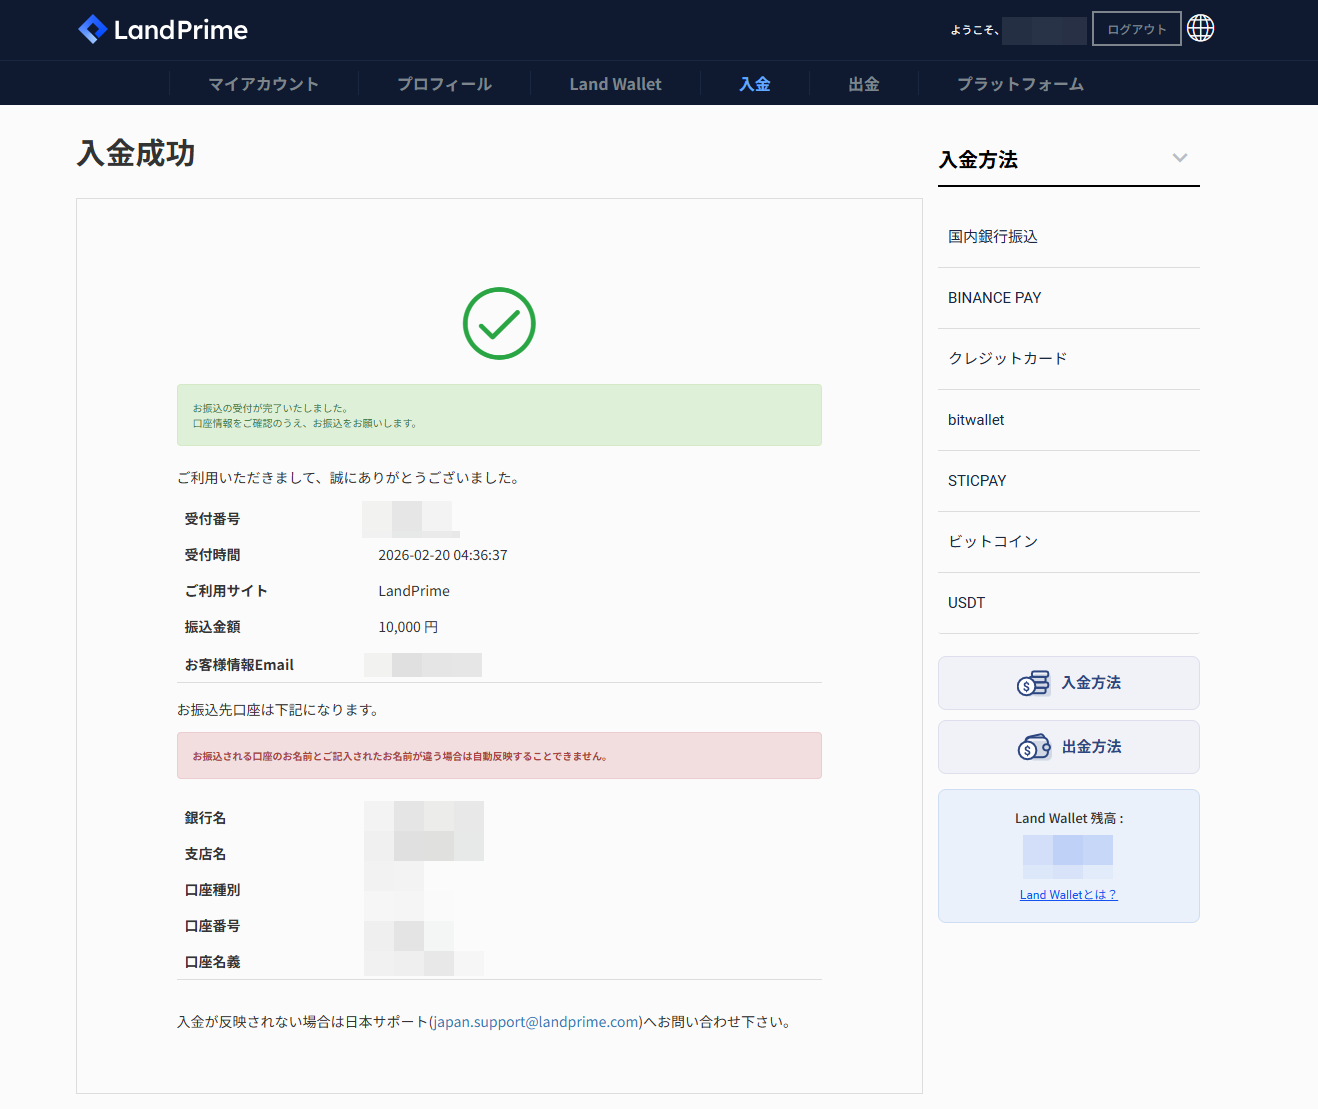Select 出金 in navigation
Image resolution: width=1318 pixels, height=1109 pixels.
click(864, 84)
